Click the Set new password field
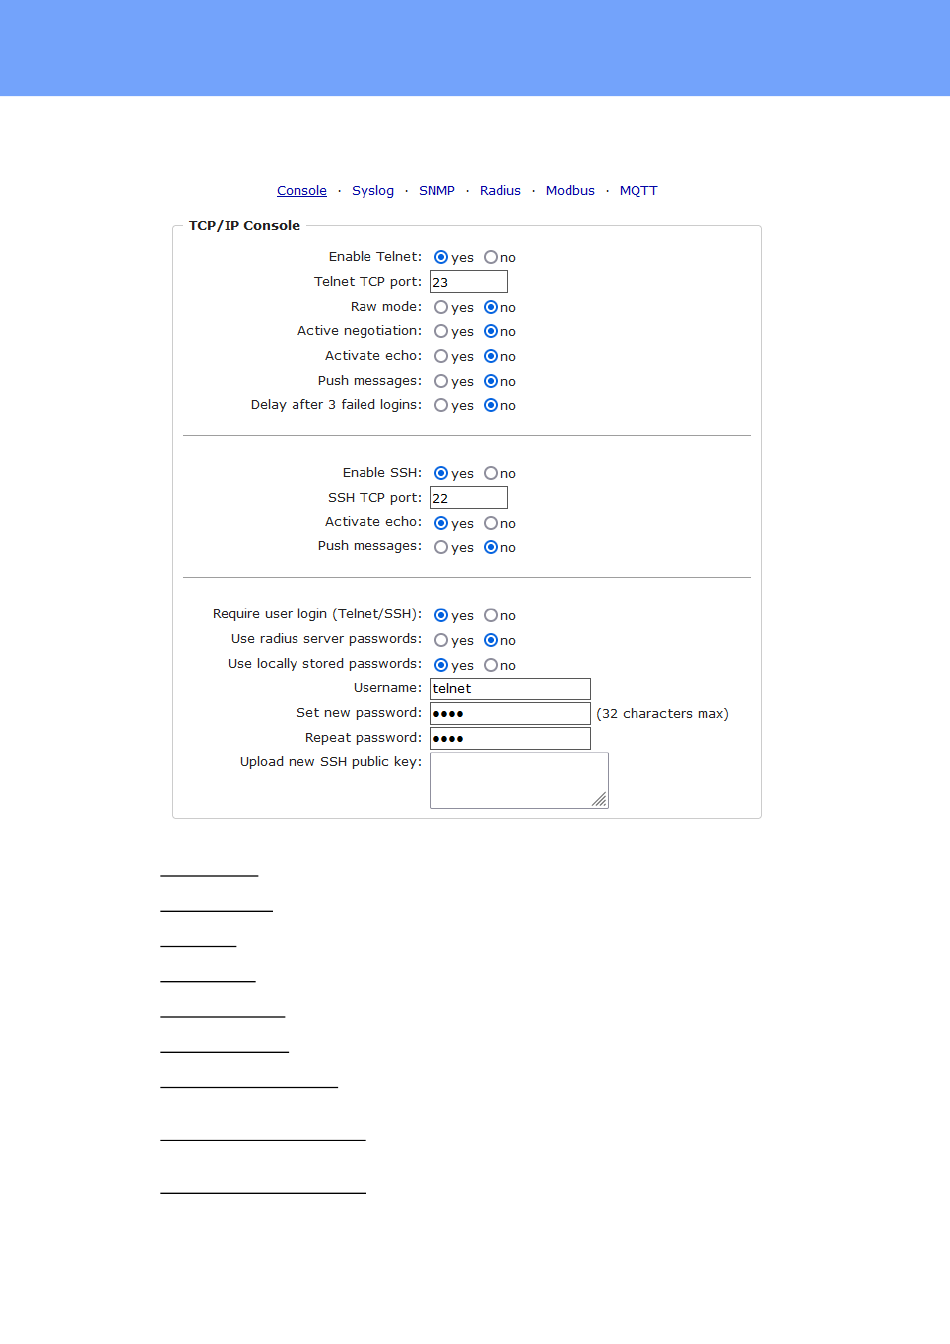The height and width of the screenshot is (1344, 950). 510,713
